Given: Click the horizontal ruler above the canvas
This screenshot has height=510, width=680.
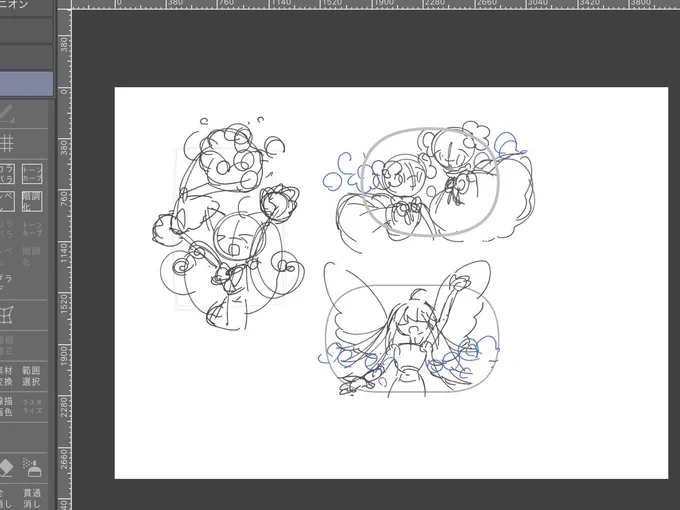Looking at the screenshot, I should point(376,4).
